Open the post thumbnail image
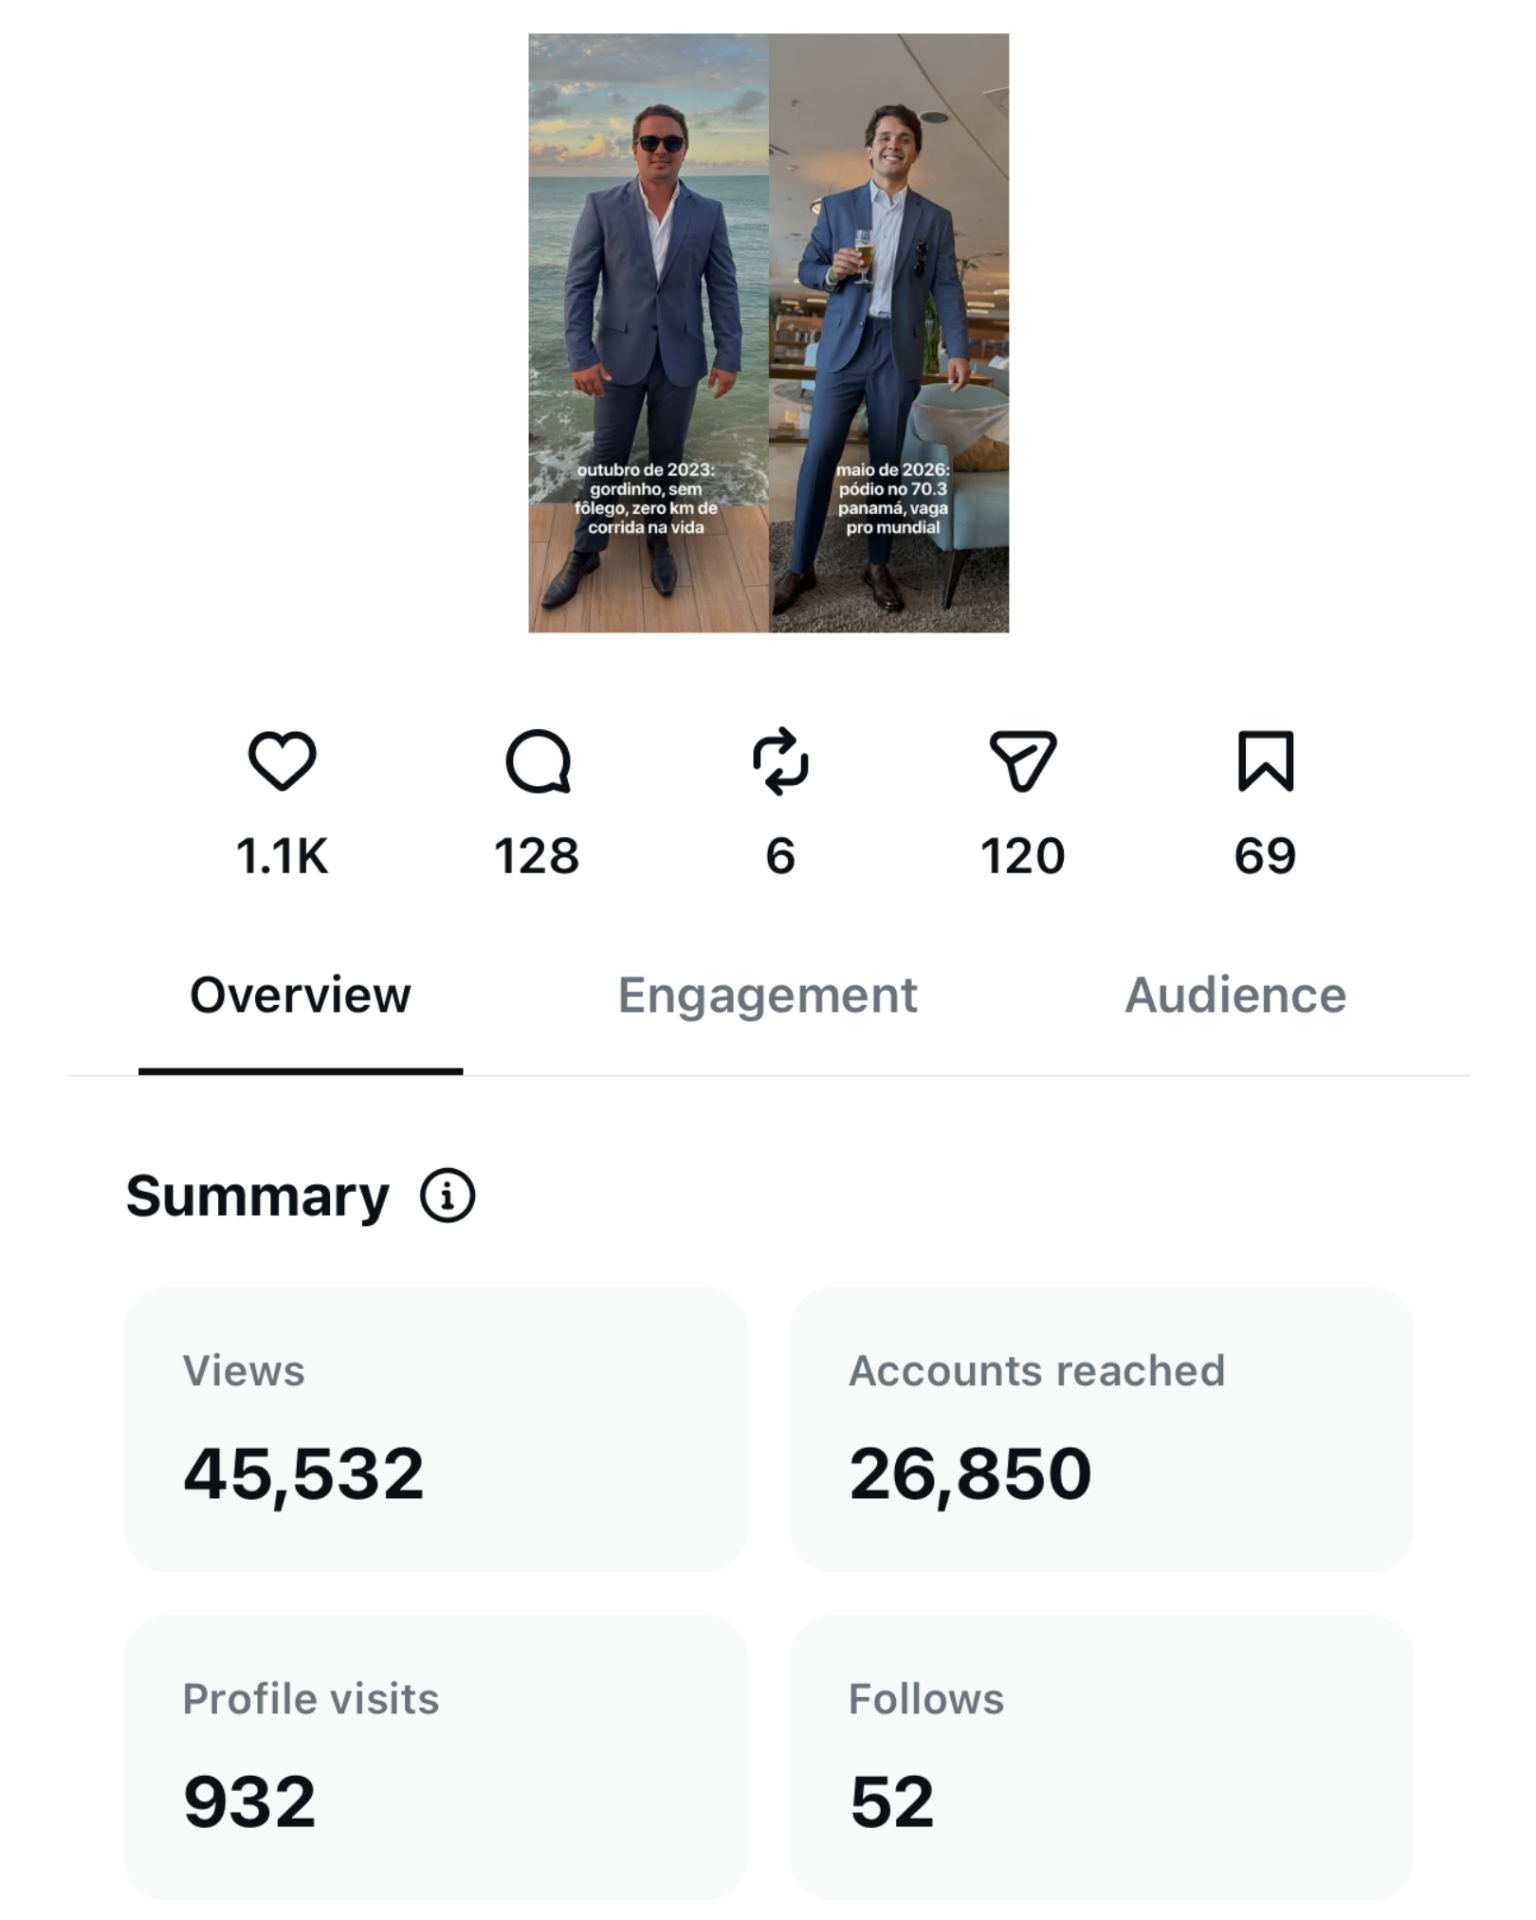The image size is (1536, 1920). [x=768, y=333]
